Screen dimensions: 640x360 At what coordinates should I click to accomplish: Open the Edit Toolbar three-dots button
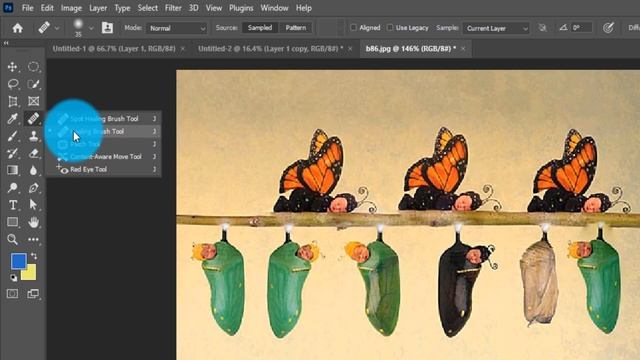(x=33, y=239)
